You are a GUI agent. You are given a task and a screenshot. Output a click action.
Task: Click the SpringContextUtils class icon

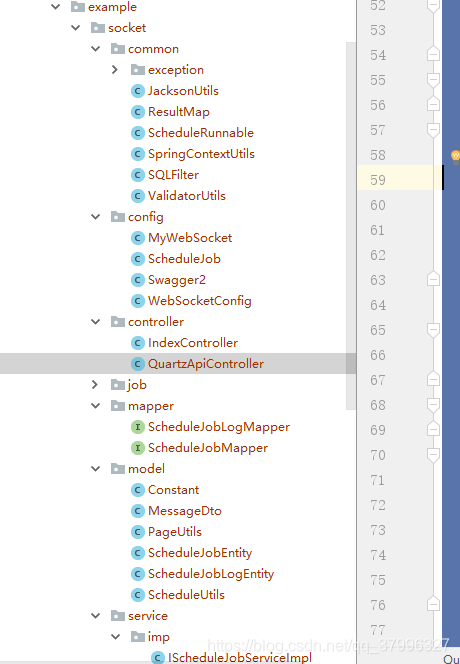point(137,154)
